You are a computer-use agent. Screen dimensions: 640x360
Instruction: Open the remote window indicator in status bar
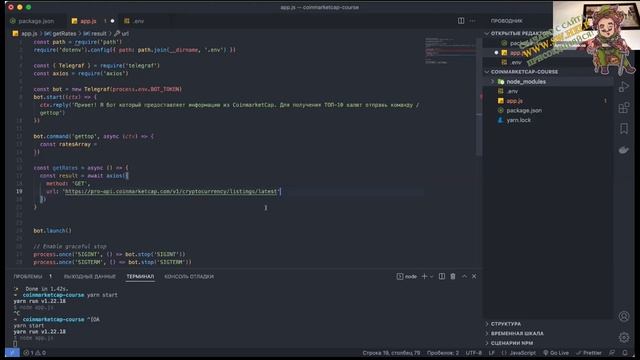click(12, 353)
